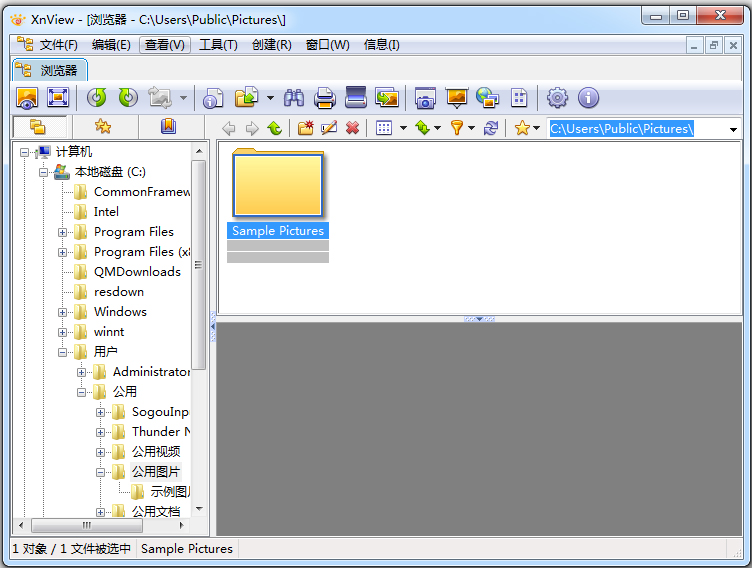
Task: Click the Browser view toolbar icon
Action: point(27,98)
